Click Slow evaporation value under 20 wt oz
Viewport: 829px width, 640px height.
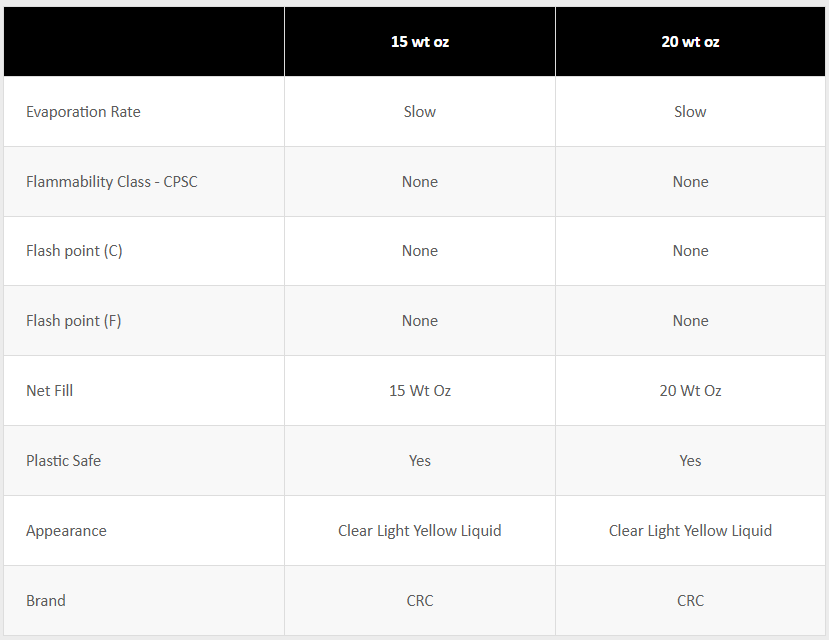pyautogui.click(x=690, y=112)
